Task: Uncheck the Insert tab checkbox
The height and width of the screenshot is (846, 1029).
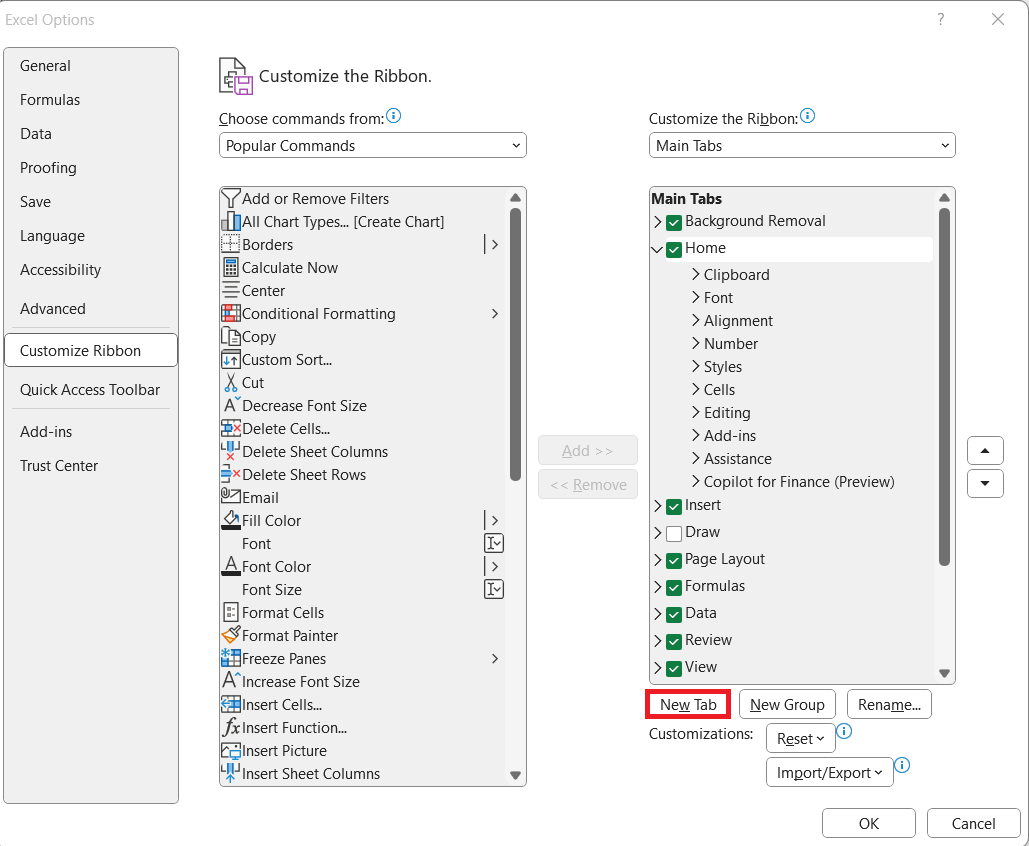Action: [x=673, y=507]
